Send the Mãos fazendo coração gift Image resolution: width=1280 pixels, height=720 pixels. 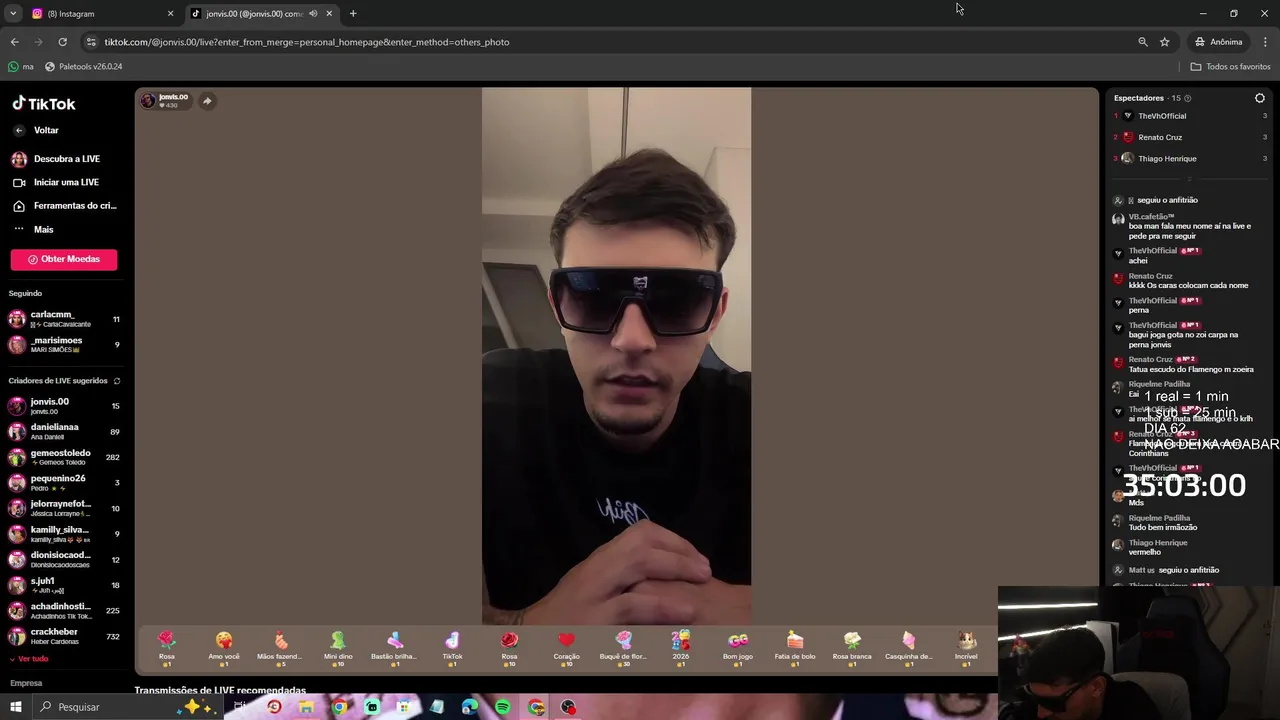point(280,648)
